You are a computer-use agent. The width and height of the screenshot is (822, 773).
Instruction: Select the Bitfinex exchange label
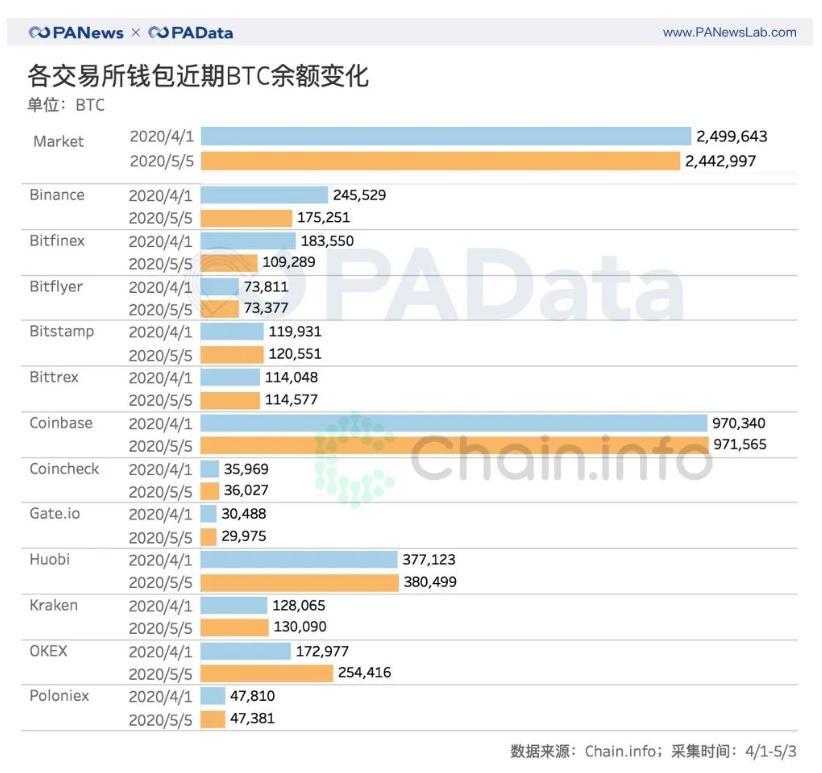(57, 241)
